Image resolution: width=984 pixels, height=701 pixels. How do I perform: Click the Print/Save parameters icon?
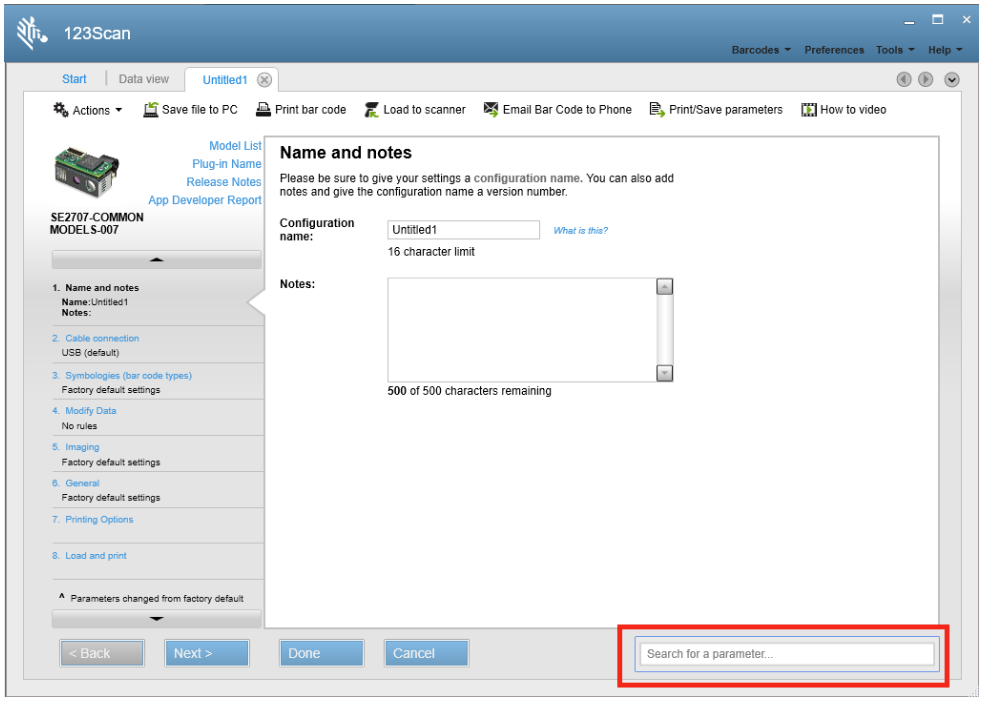point(656,110)
